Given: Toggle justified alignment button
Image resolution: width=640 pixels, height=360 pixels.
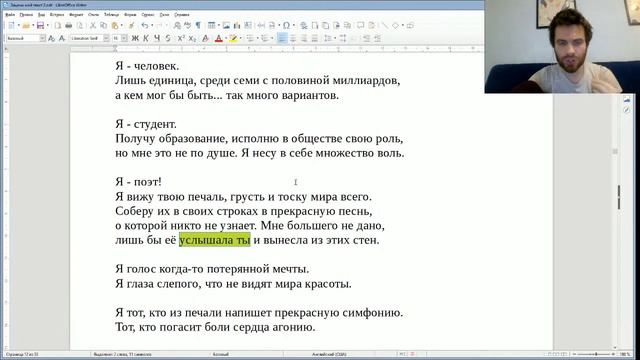Looking at the screenshot, I should click(x=315, y=38).
